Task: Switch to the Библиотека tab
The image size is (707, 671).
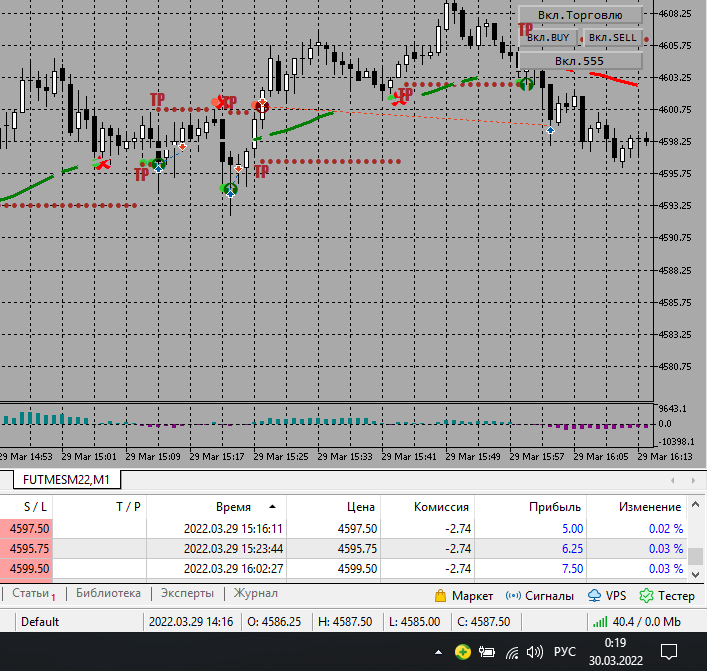Action: click(x=108, y=593)
